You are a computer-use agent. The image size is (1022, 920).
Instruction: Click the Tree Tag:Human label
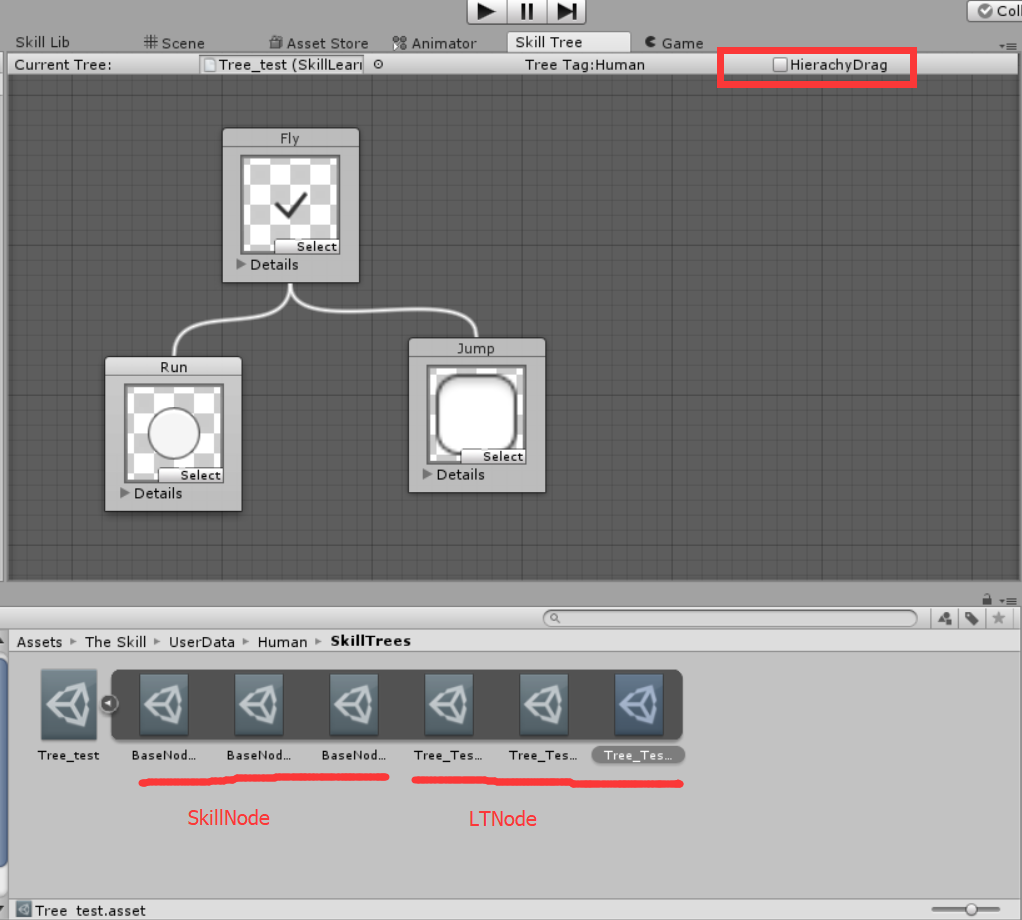pos(585,65)
